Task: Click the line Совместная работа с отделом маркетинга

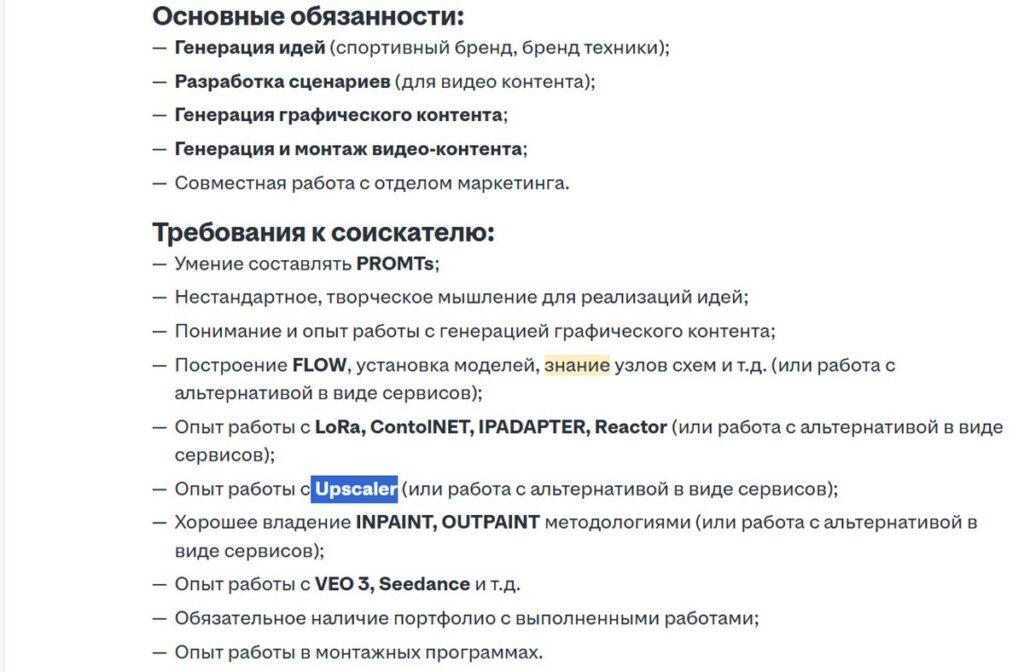Action: click(372, 183)
